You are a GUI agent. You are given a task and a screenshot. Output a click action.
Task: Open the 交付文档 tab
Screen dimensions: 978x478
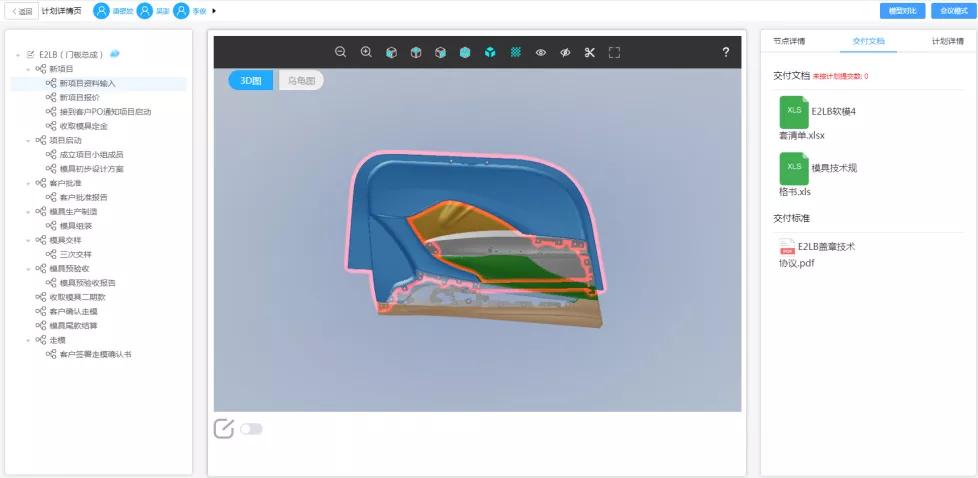pos(868,41)
